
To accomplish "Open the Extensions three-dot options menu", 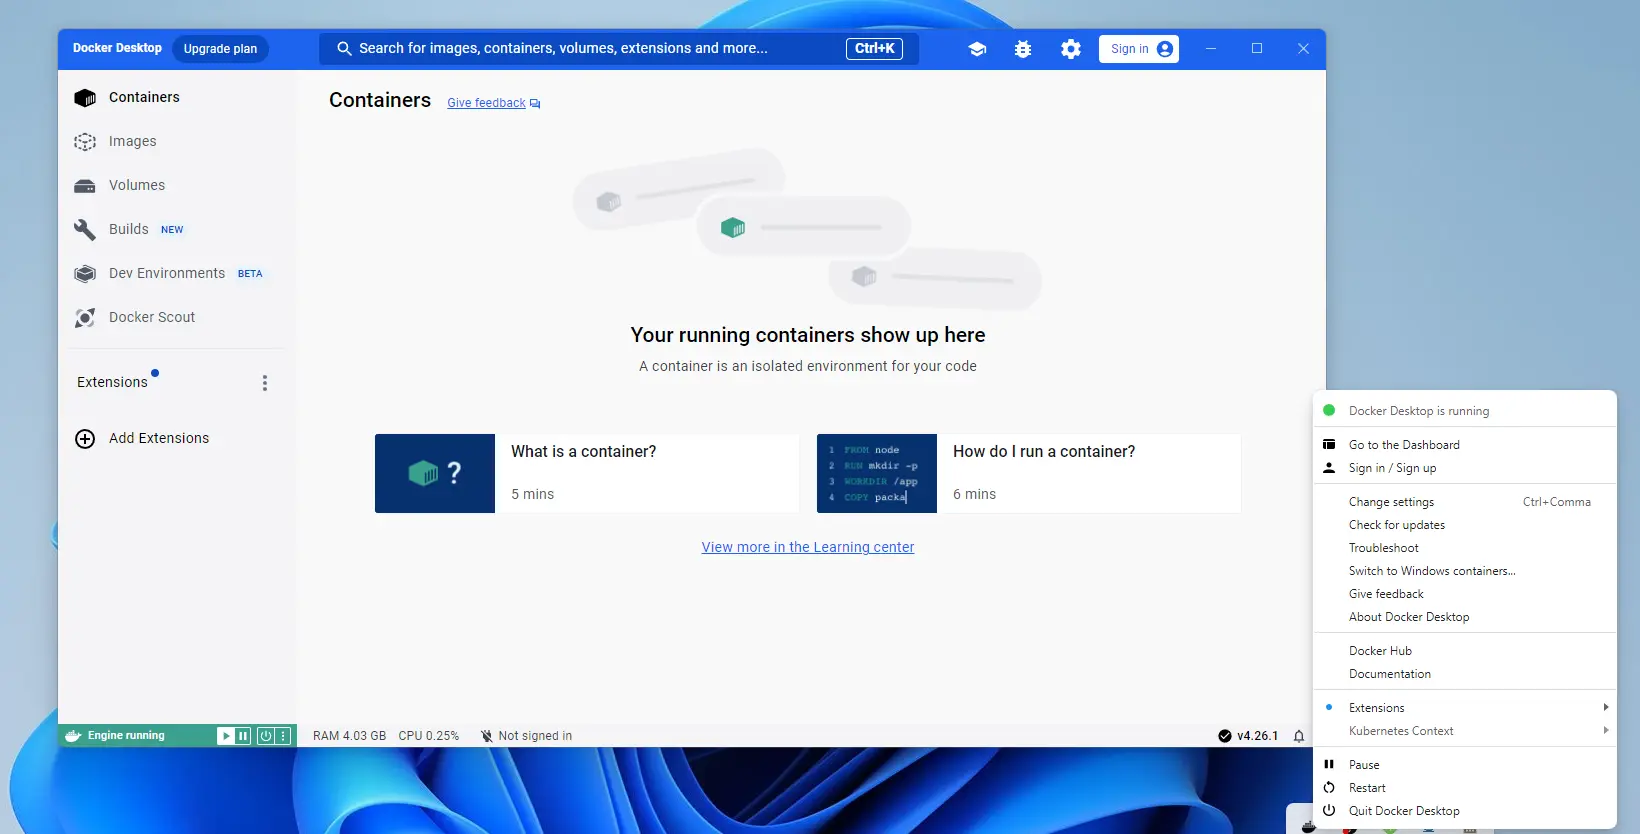I will tap(265, 383).
